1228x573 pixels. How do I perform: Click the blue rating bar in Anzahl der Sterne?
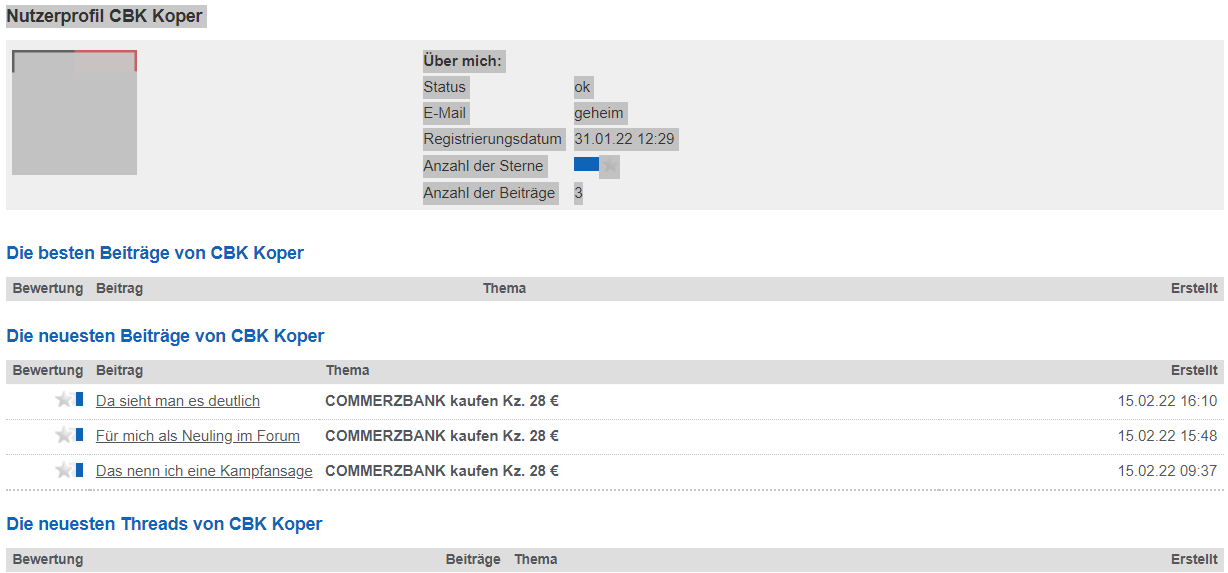point(586,165)
